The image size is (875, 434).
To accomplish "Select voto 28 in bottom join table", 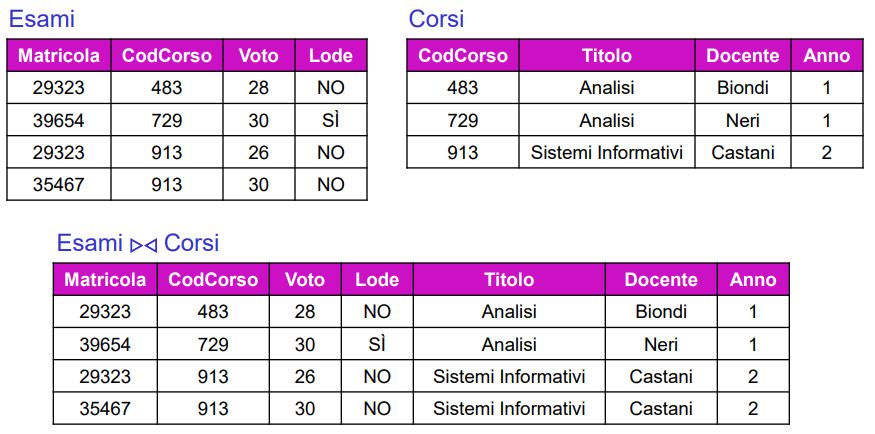I will pyautogui.click(x=305, y=312).
